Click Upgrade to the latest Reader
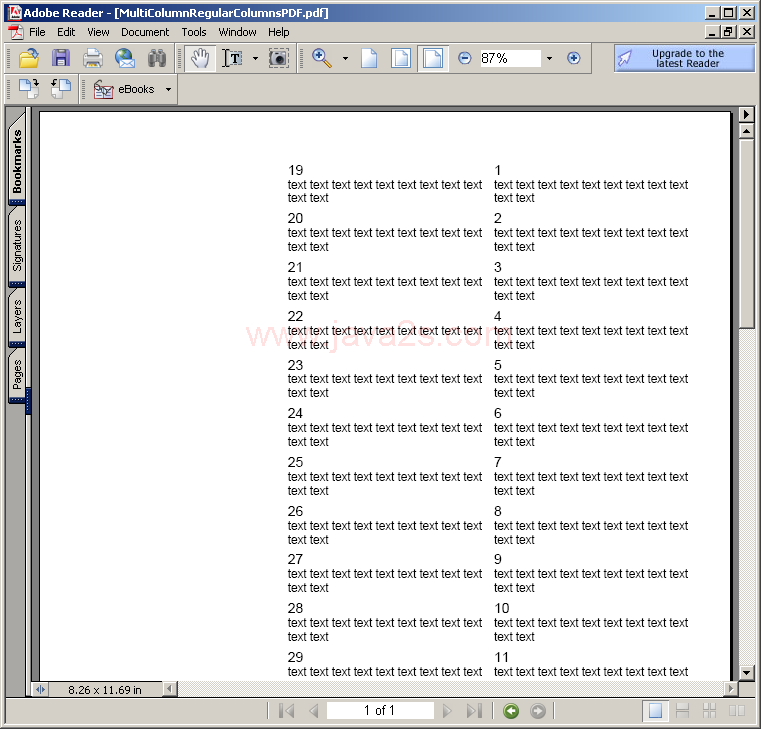Image resolution: width=761 pixels, height=729 pixels. [x=684, y=58]
